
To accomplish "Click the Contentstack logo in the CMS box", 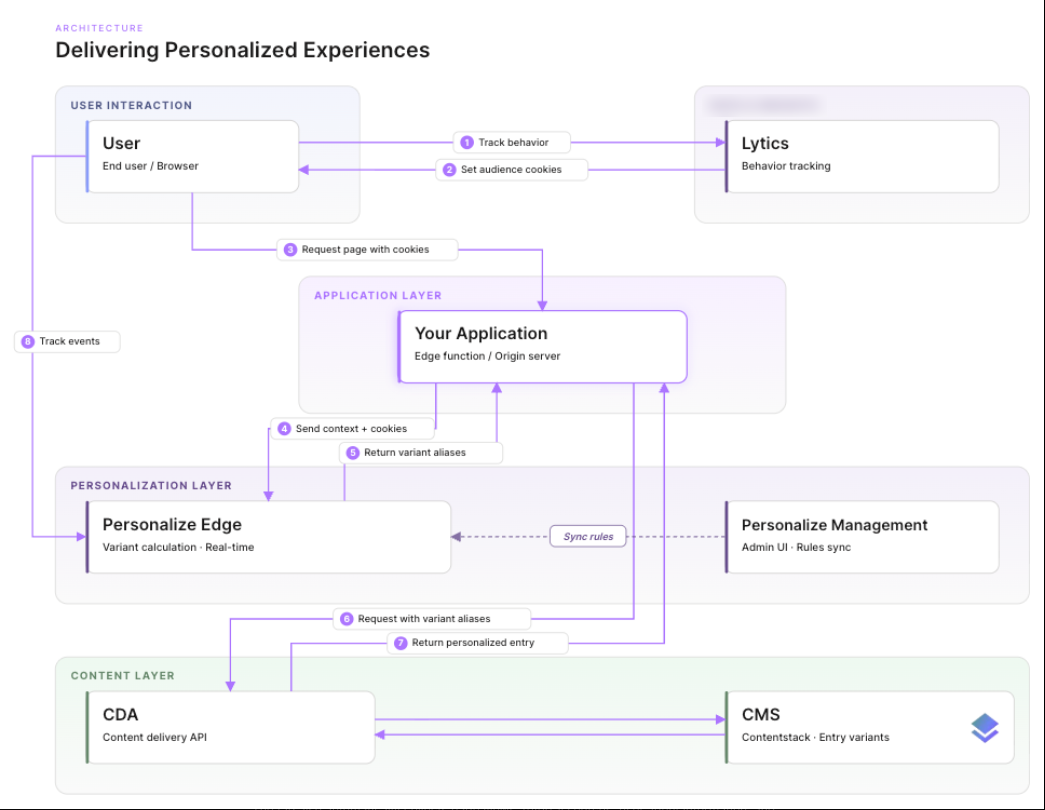I will click(x=984, y=728).
